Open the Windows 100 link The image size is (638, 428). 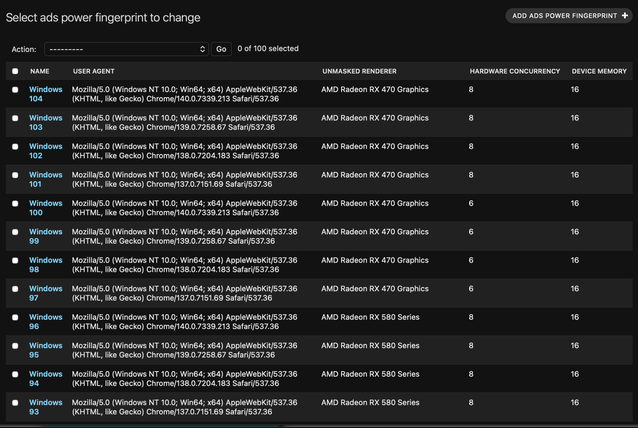click(x=46, y=208)
